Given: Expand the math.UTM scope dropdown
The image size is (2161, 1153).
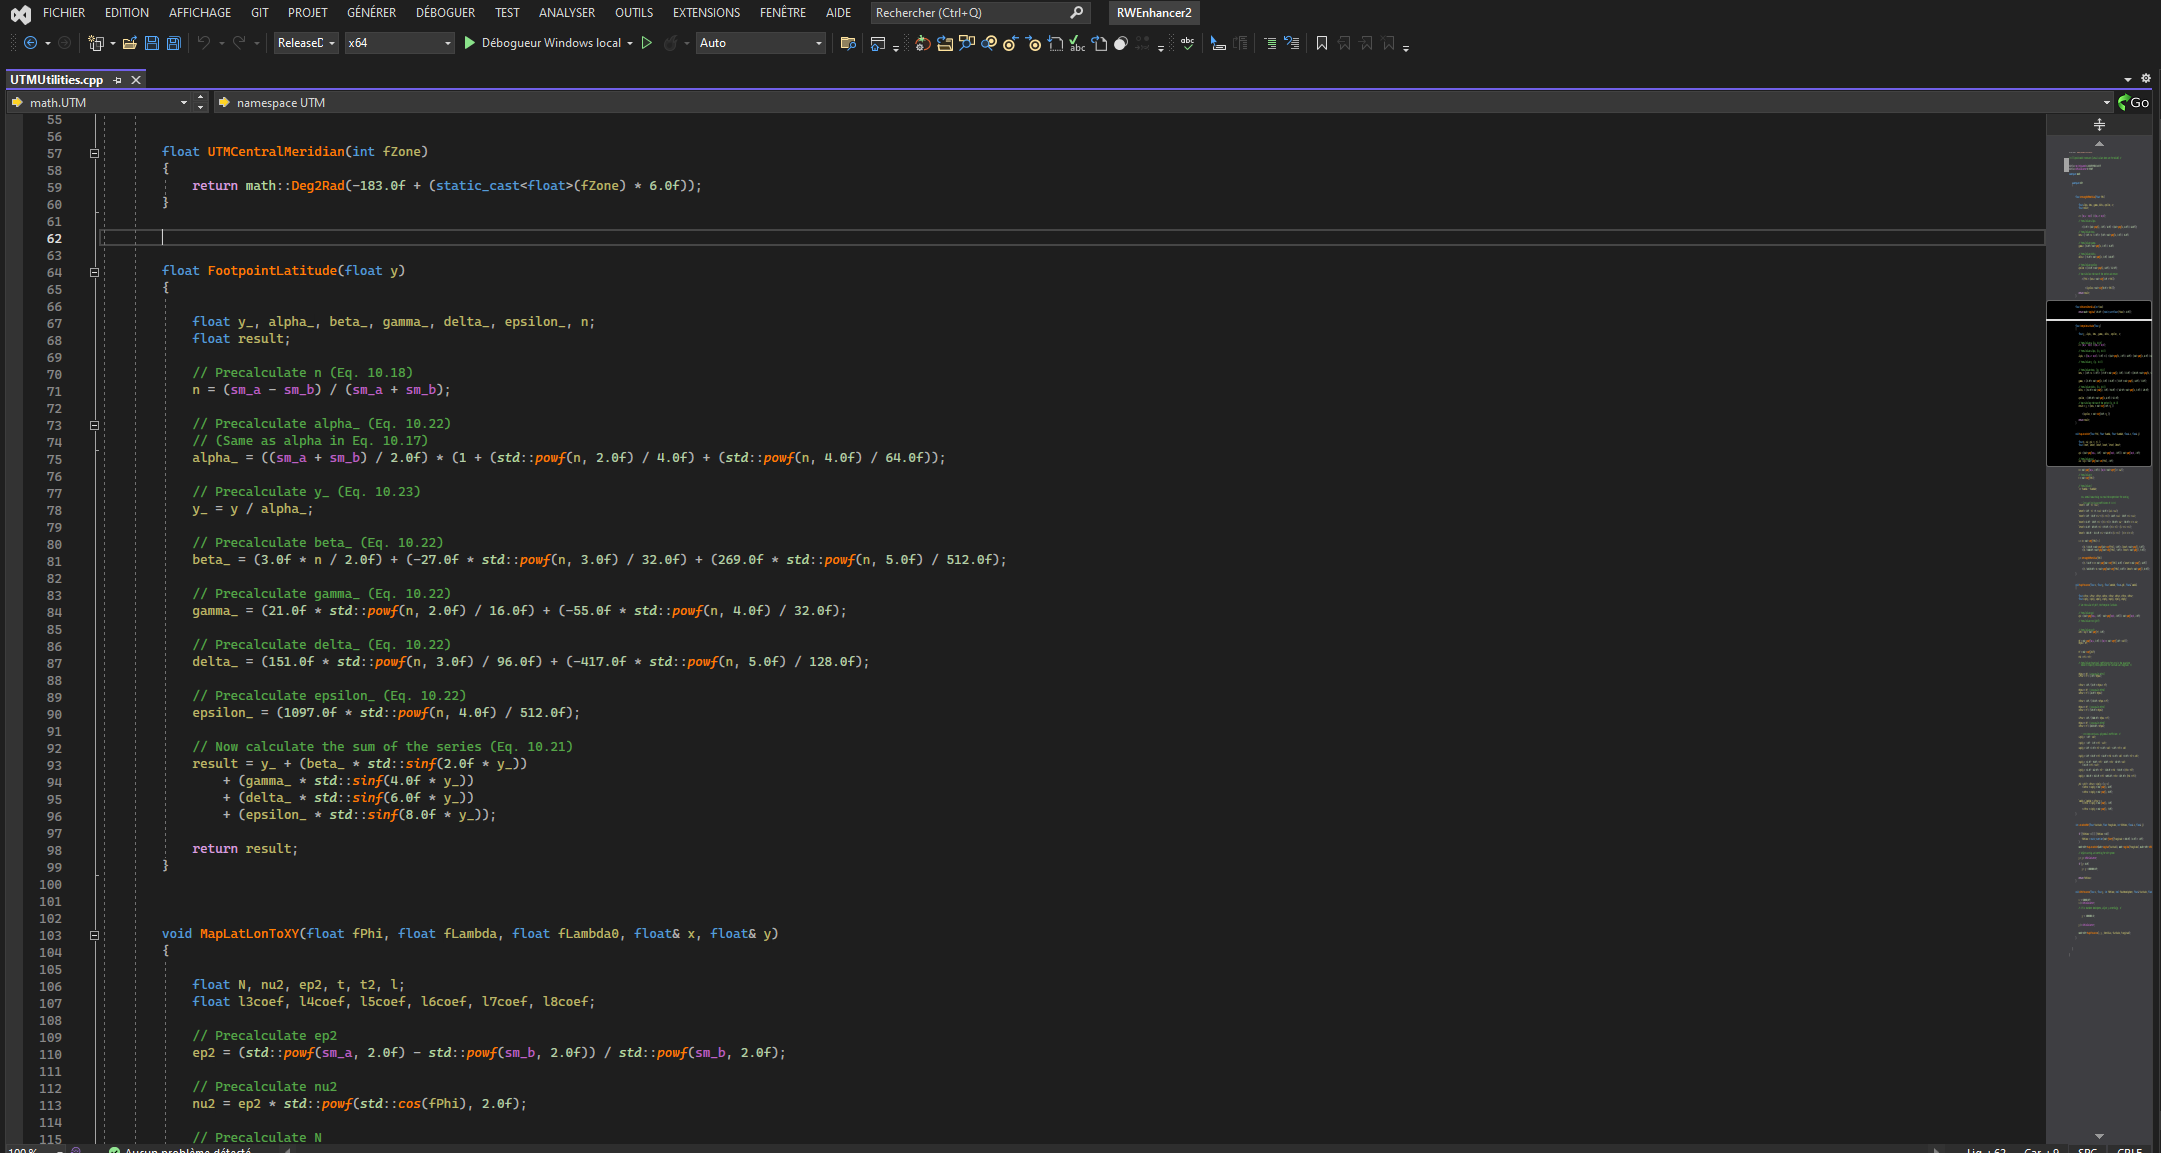Looking at the screenshot, I should coord(184,102).
